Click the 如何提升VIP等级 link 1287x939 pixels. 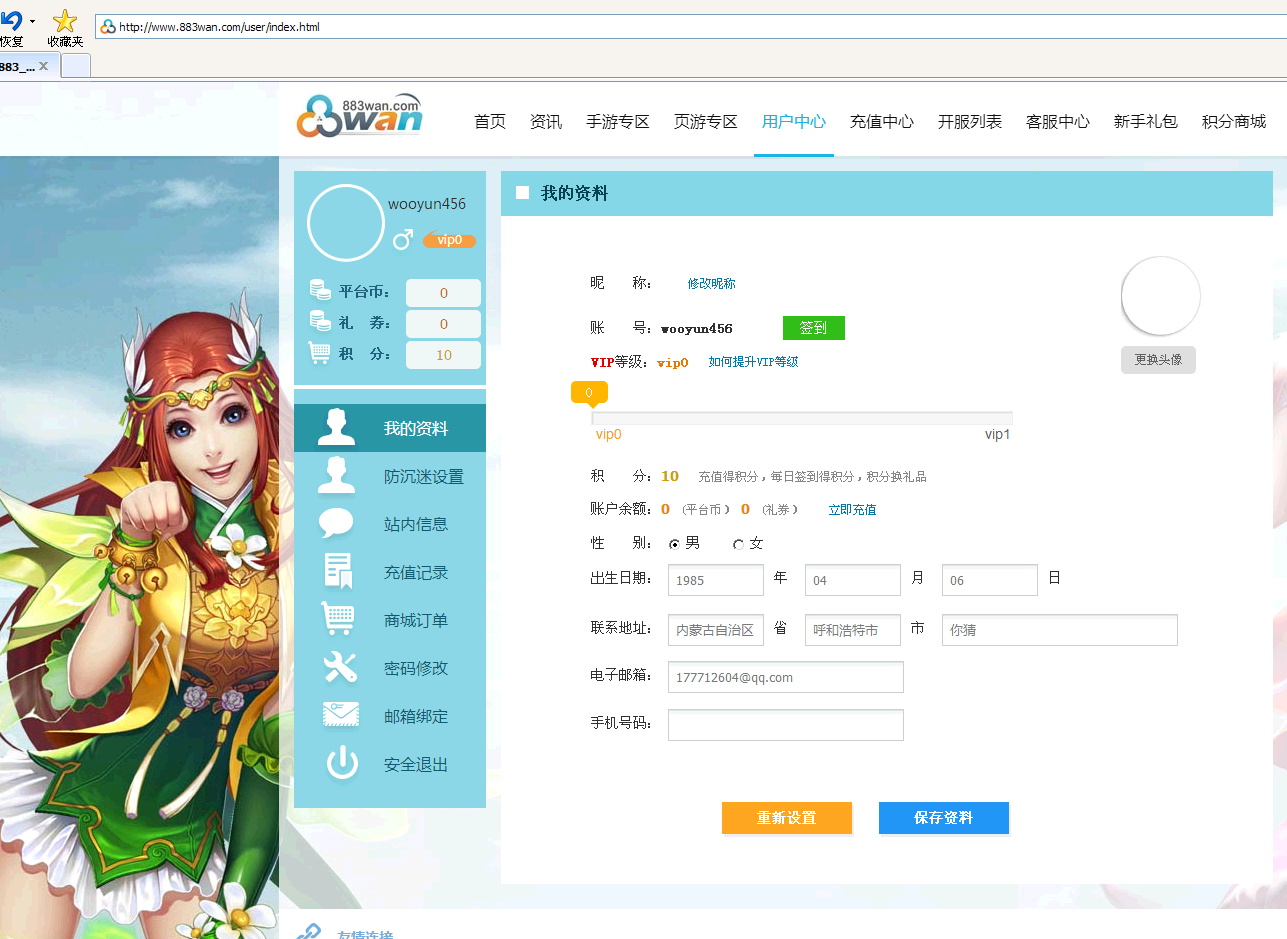coord(753,362)
